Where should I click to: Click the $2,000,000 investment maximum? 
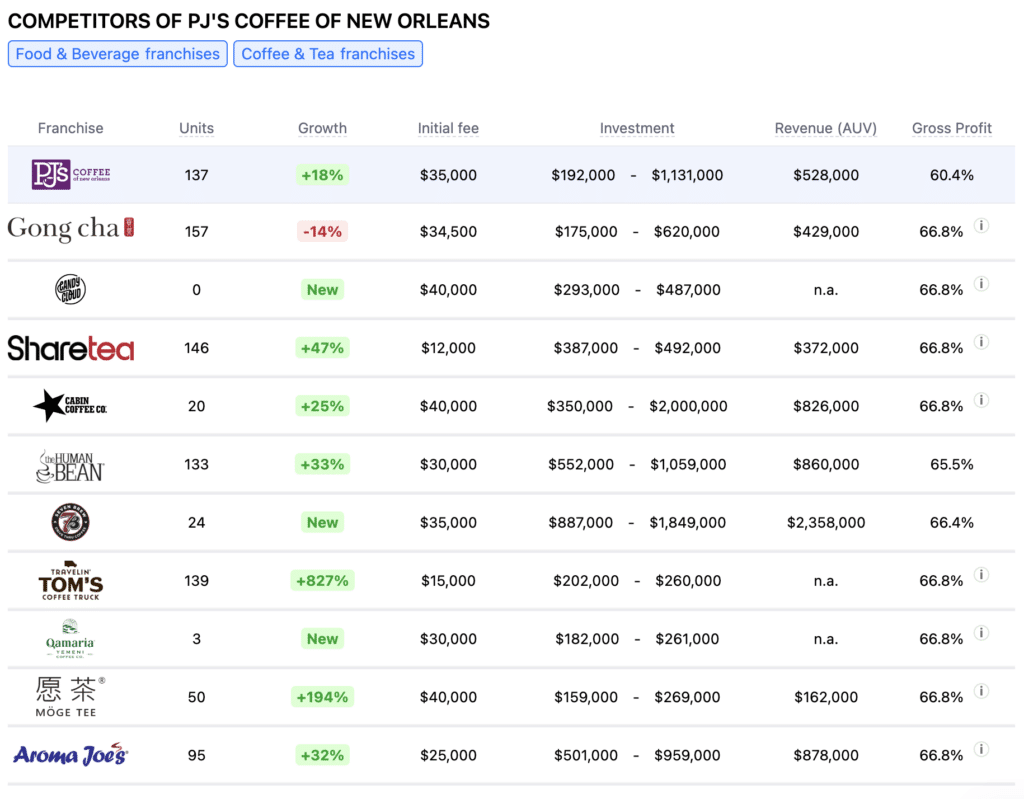[688, 406]
